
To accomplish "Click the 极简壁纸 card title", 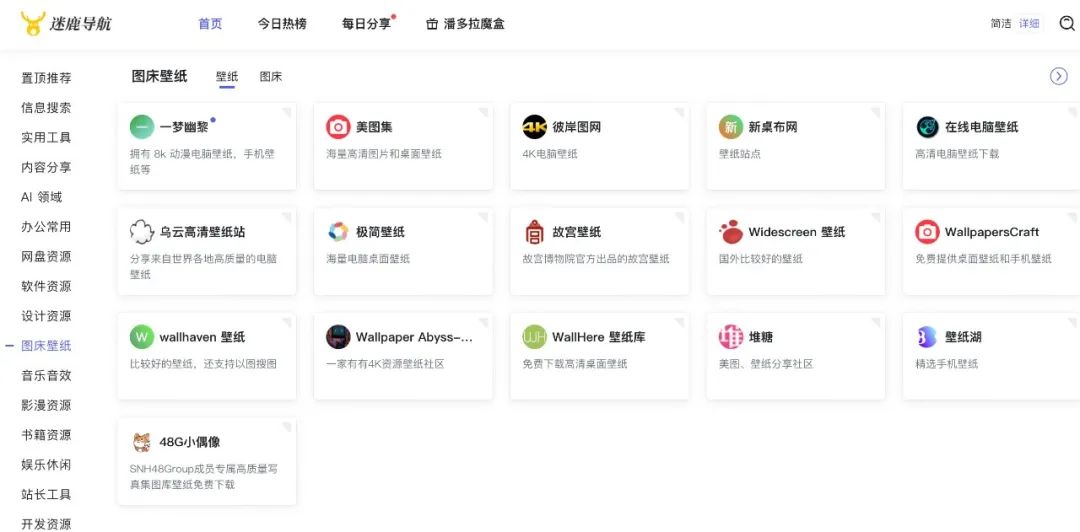I will 380,232.
